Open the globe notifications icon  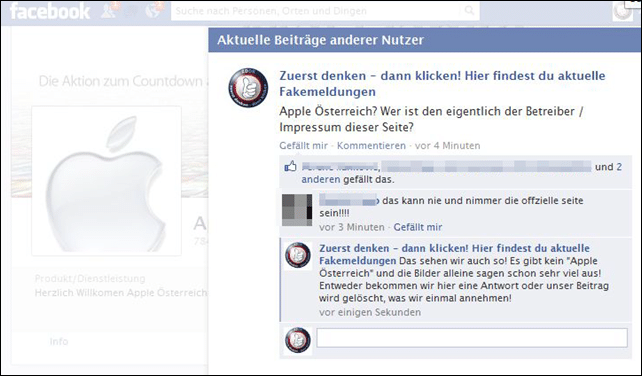(154, 11)
